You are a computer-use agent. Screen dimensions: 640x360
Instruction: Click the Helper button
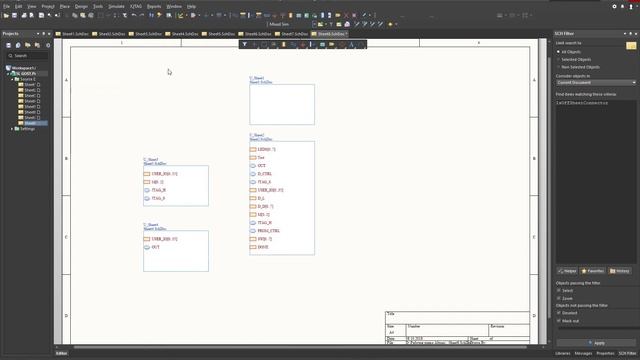[567, 271]
